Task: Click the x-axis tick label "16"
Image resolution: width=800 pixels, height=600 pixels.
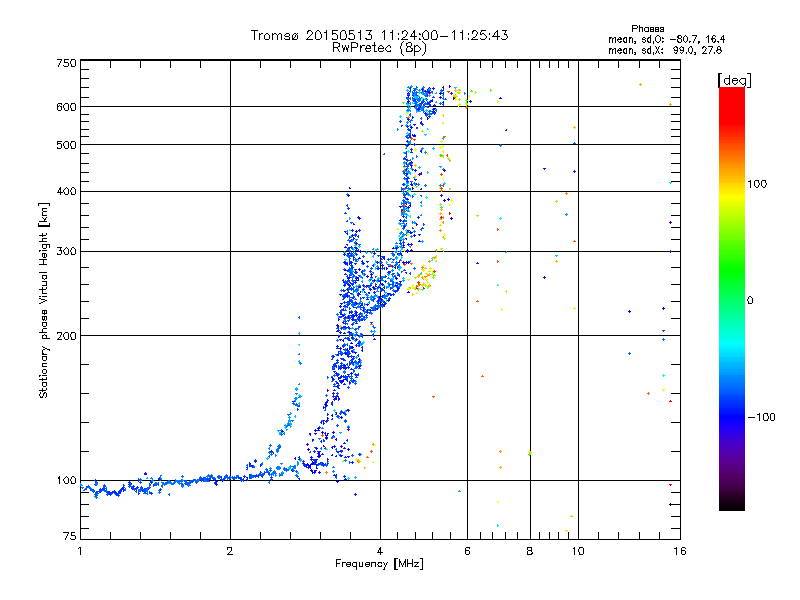Action: coord(680,551)
